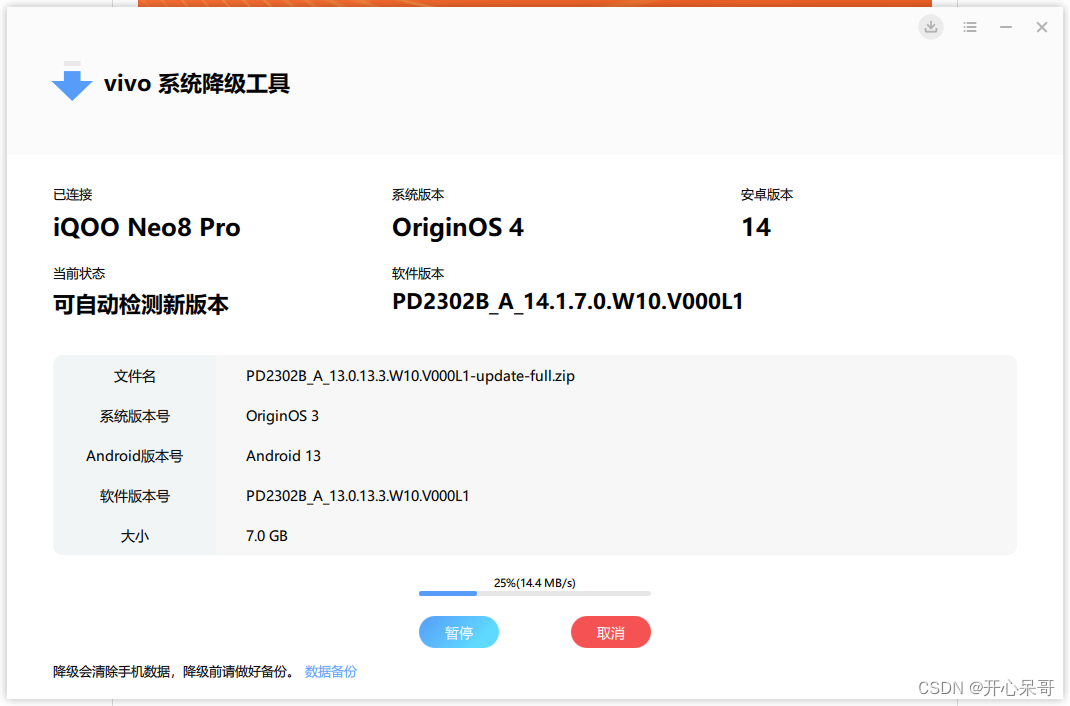This screenshot has width=1070, height=706.
Task: Click the 软件版本号 row label
Action: coord(134,496)
